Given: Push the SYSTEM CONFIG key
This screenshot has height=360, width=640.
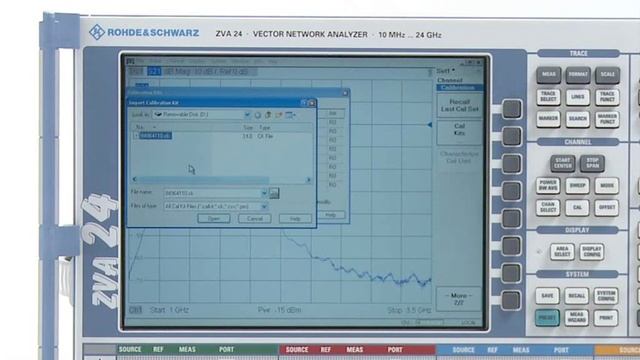Looking at the screenshot, I should 606,296.
